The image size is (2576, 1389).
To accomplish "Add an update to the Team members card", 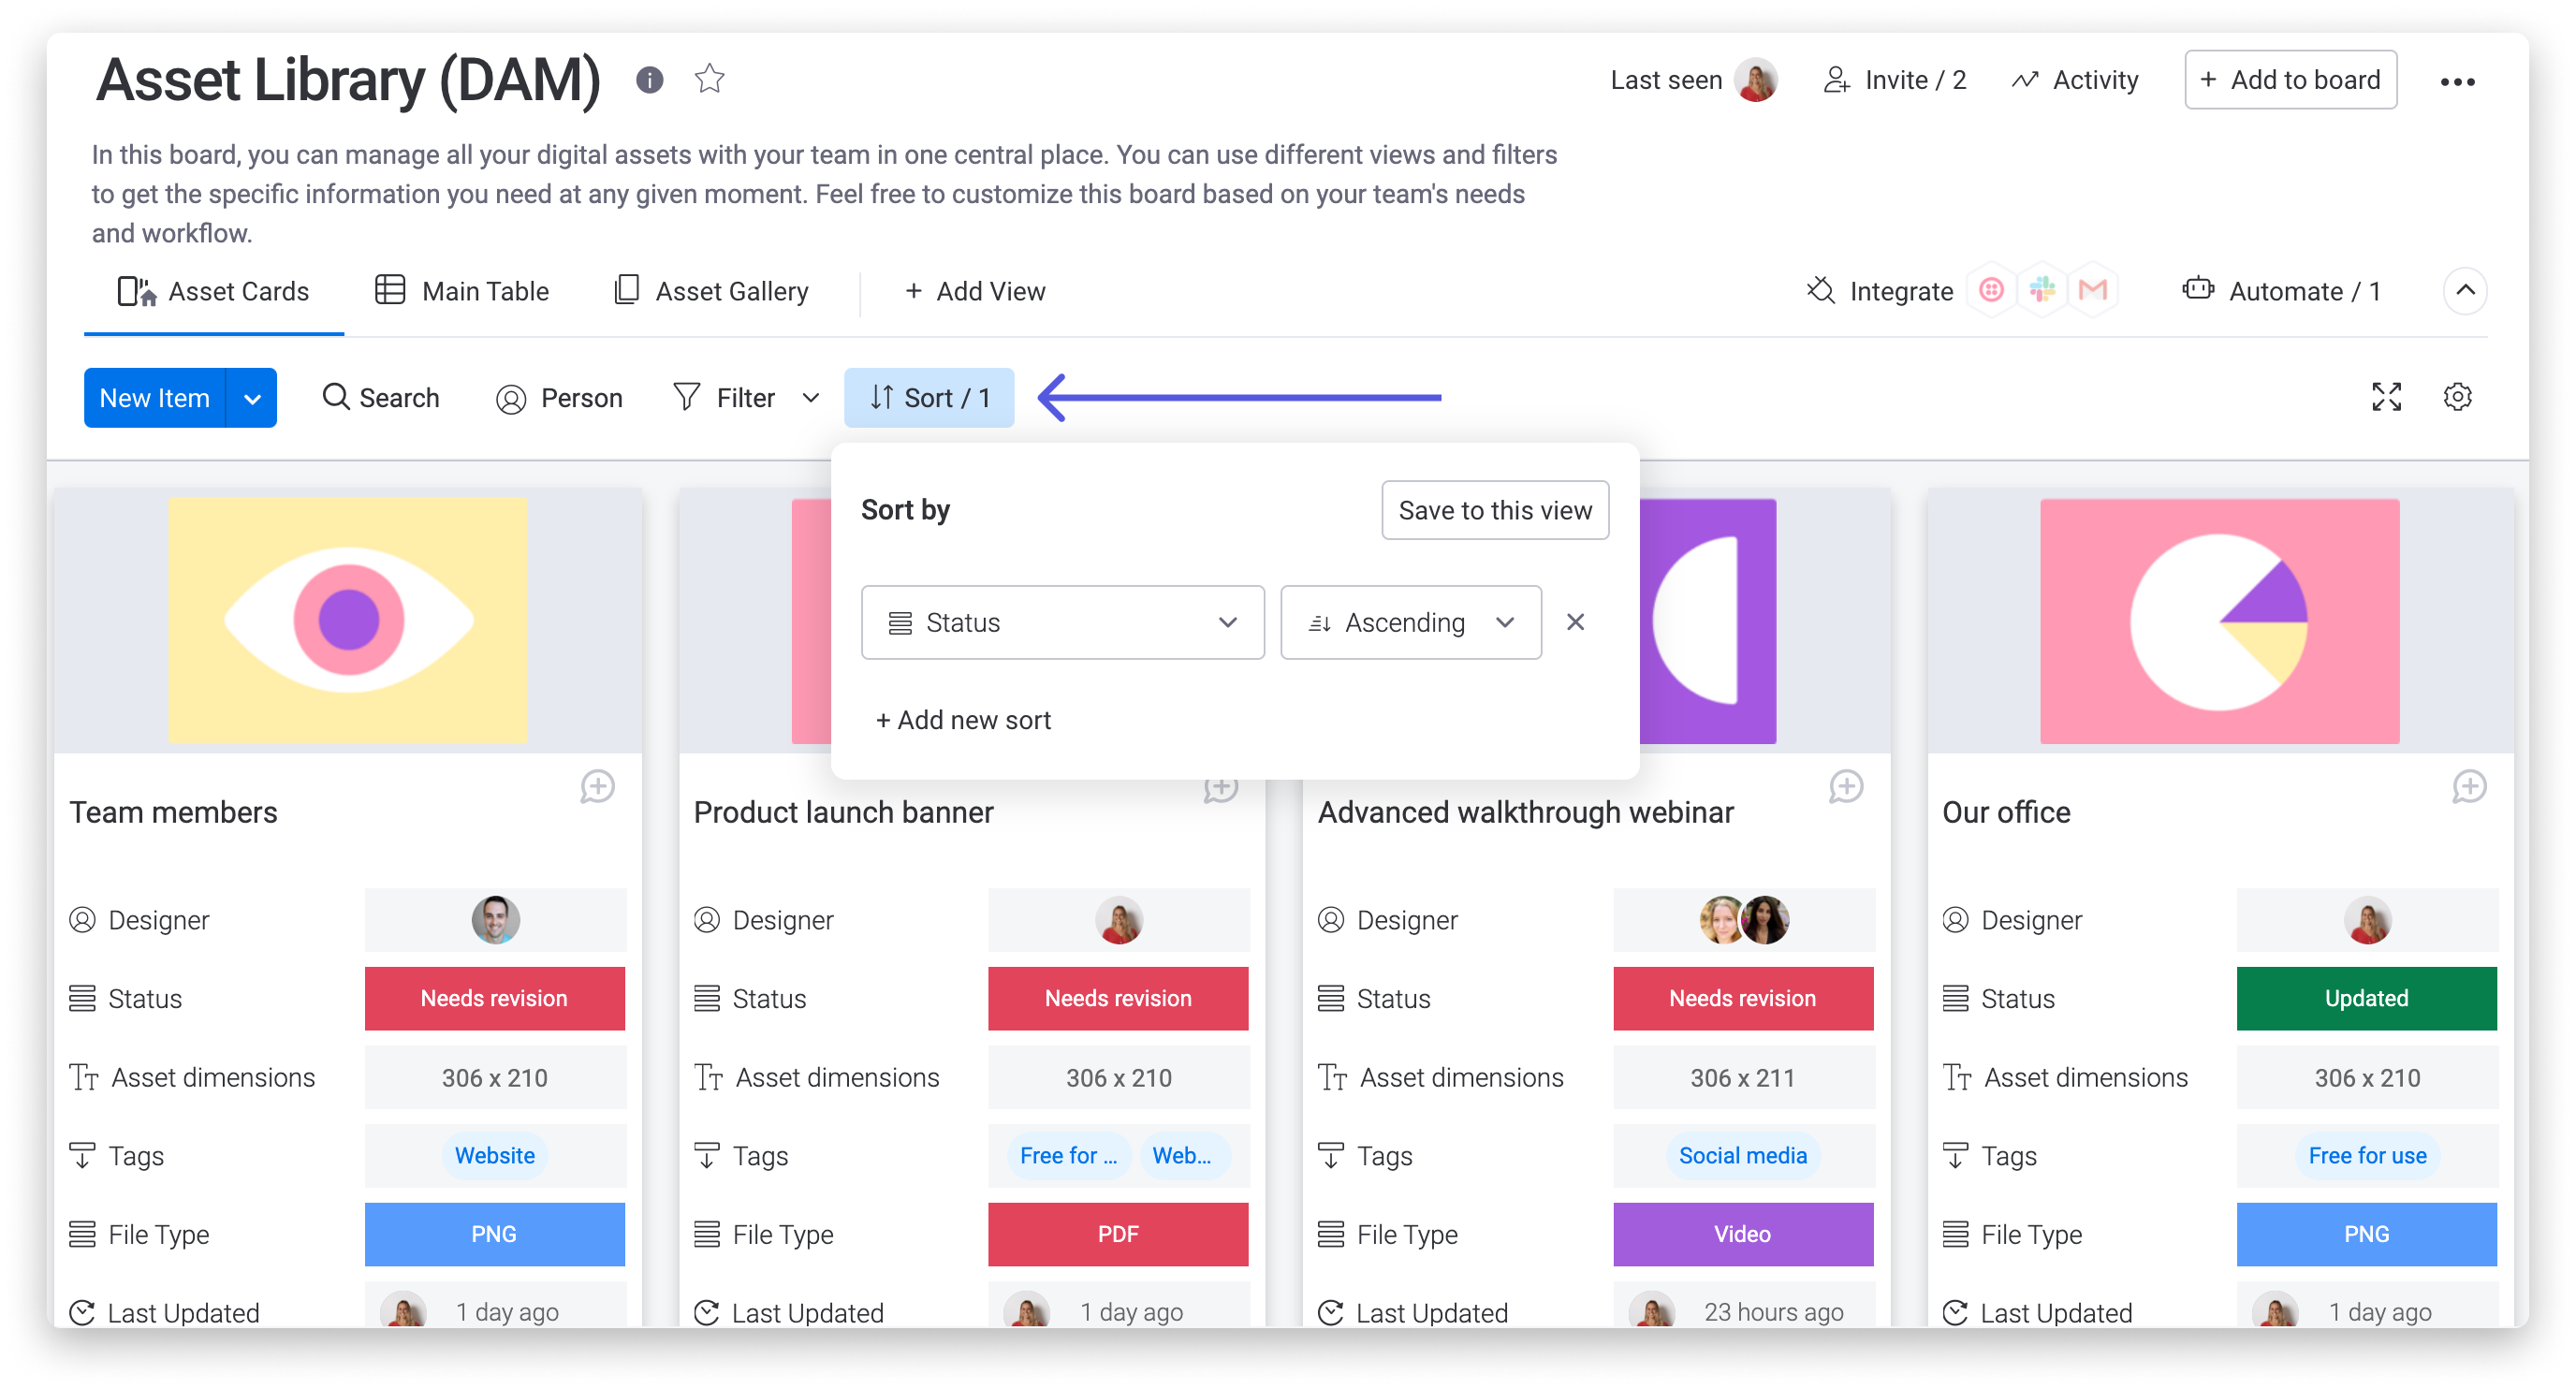I will tap(597, 787).
